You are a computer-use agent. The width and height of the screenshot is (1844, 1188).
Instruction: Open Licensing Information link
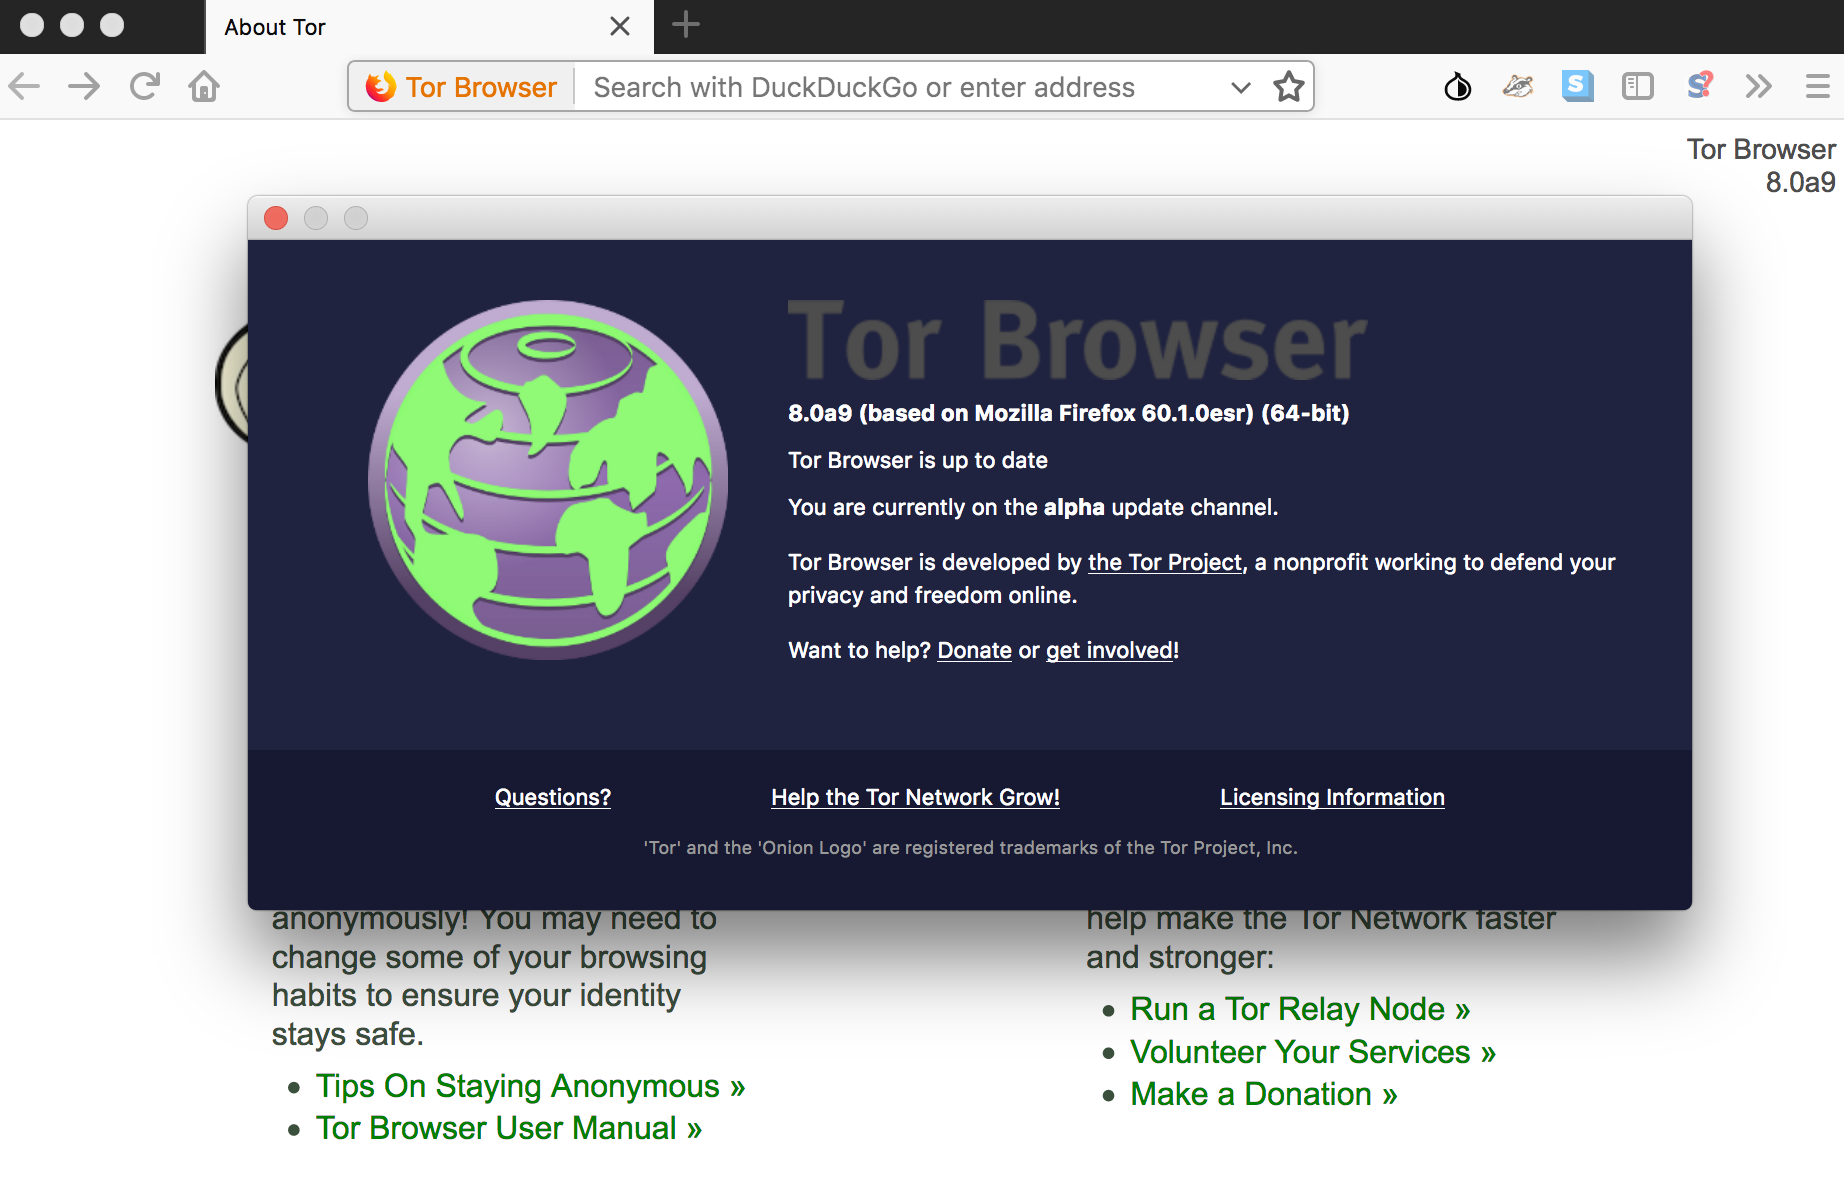1332,797
